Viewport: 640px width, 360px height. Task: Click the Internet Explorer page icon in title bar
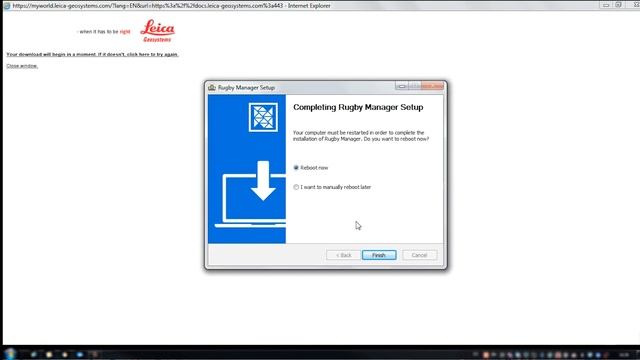pos(7,6)
